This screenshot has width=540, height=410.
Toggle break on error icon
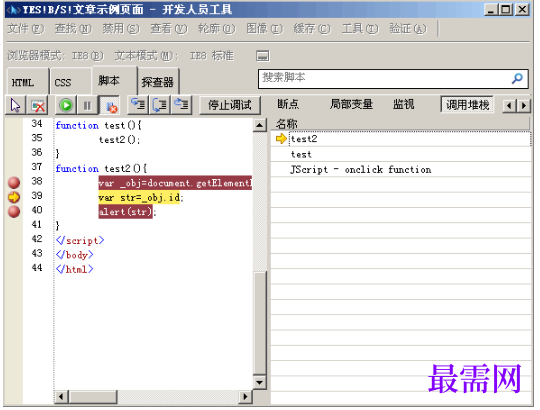click(111, 105)
